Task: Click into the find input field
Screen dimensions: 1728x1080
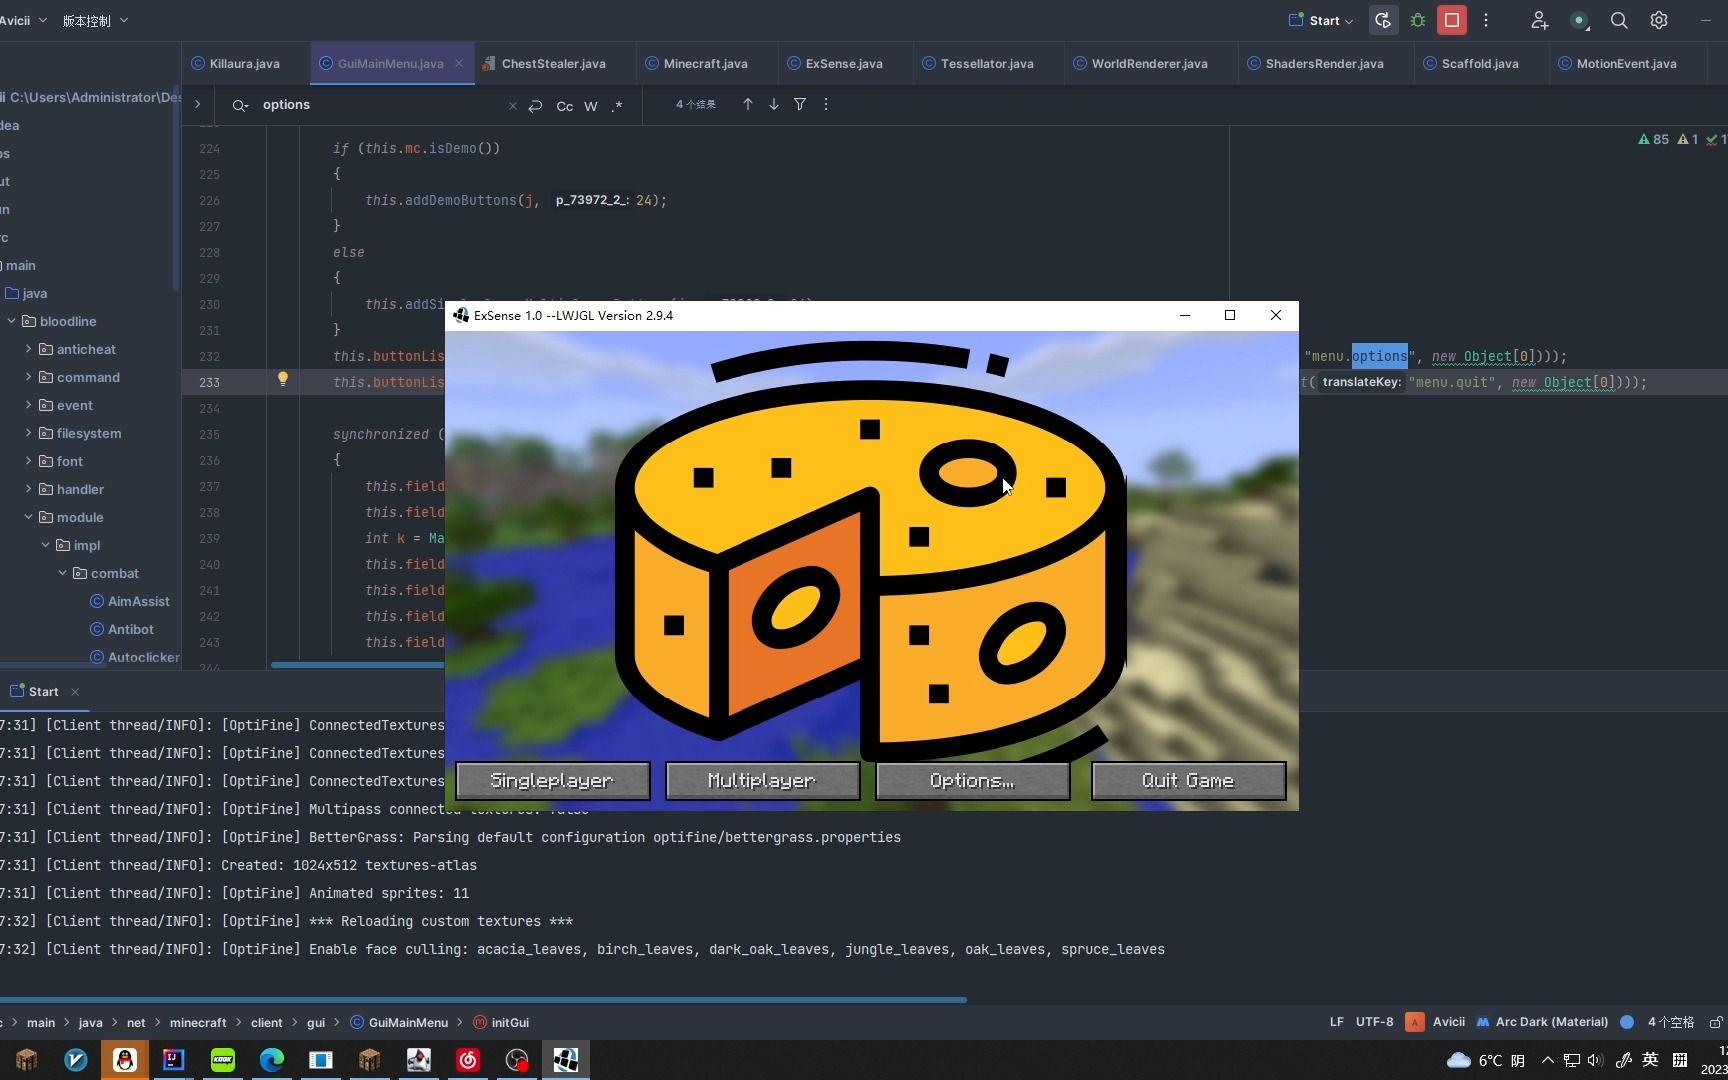Action: coord(380,105)
